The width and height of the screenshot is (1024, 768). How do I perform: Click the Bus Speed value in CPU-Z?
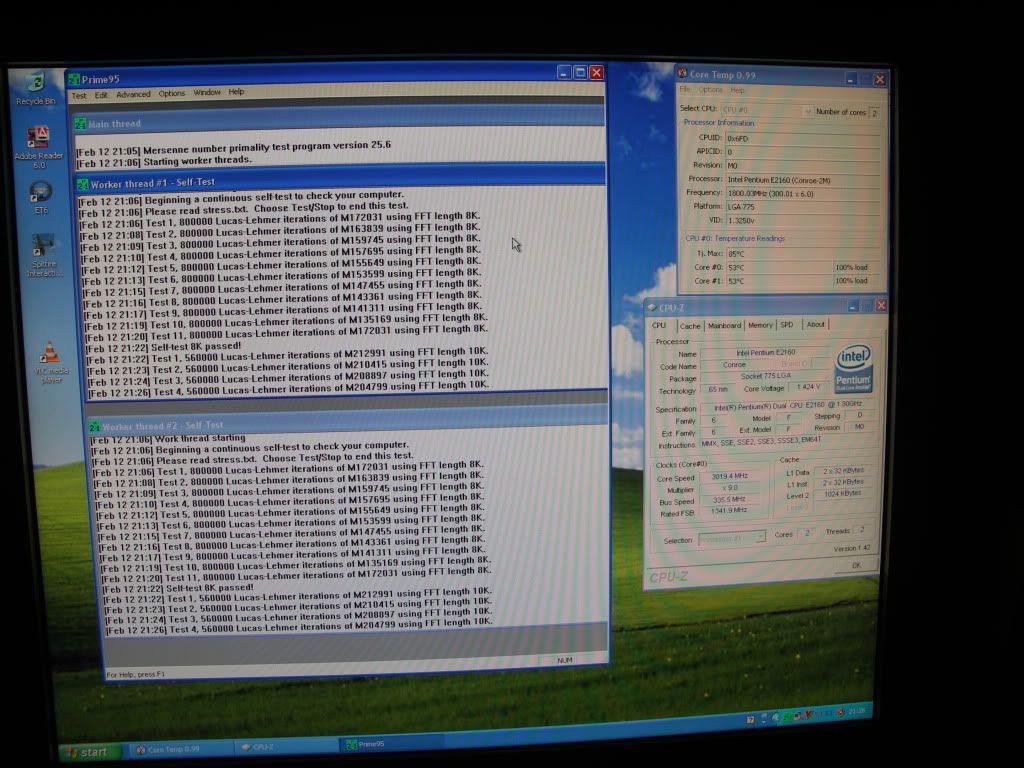point(730,500)
